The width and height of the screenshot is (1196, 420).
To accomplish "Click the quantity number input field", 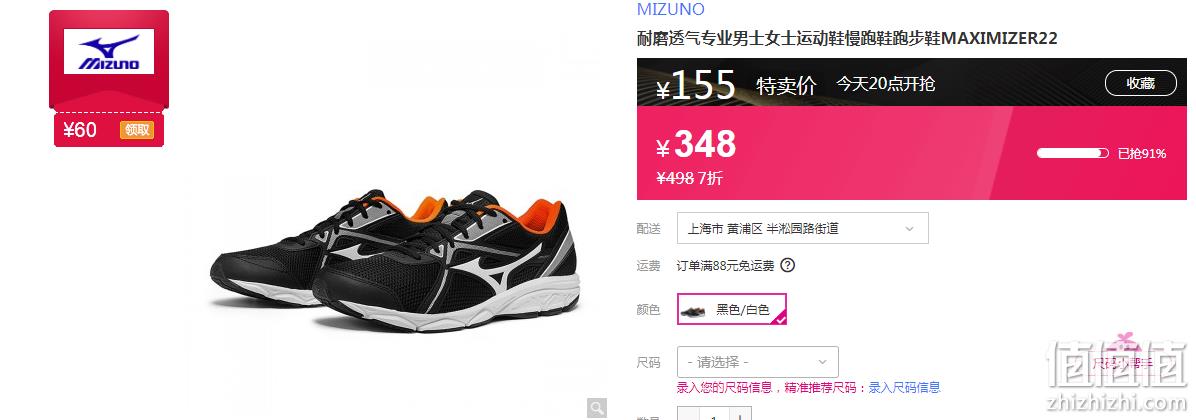I will tap(715, 414).
